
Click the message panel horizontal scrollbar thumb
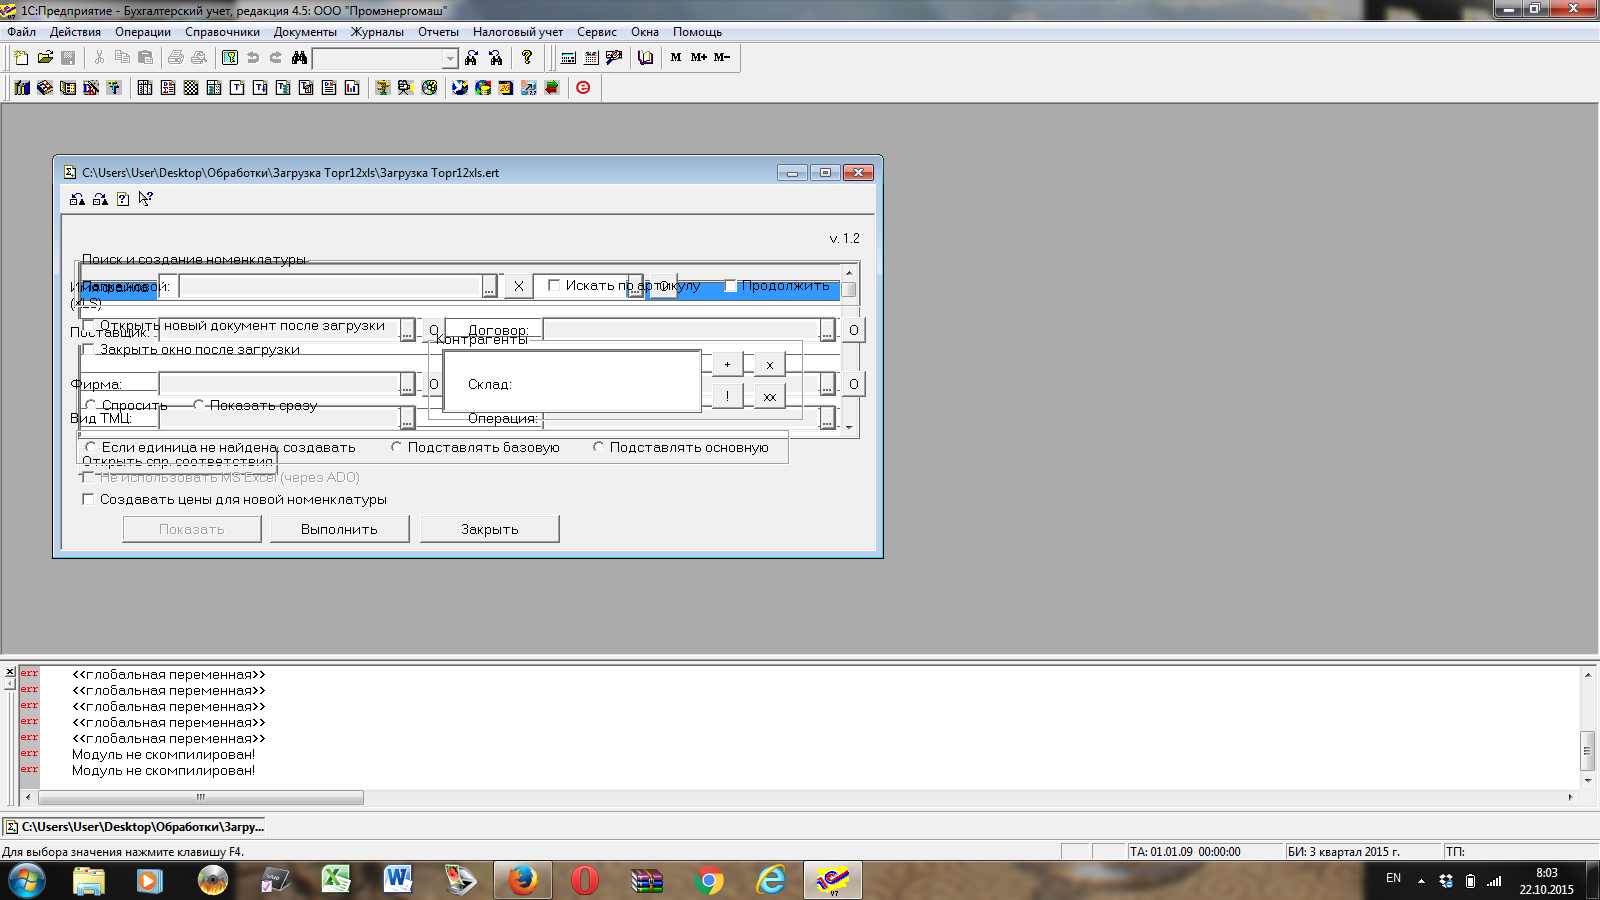(x=200, y=797)
